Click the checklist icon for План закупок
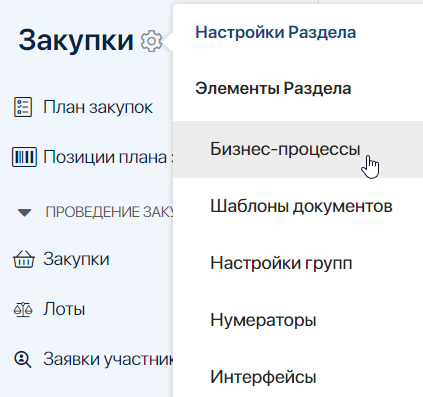 23,107
